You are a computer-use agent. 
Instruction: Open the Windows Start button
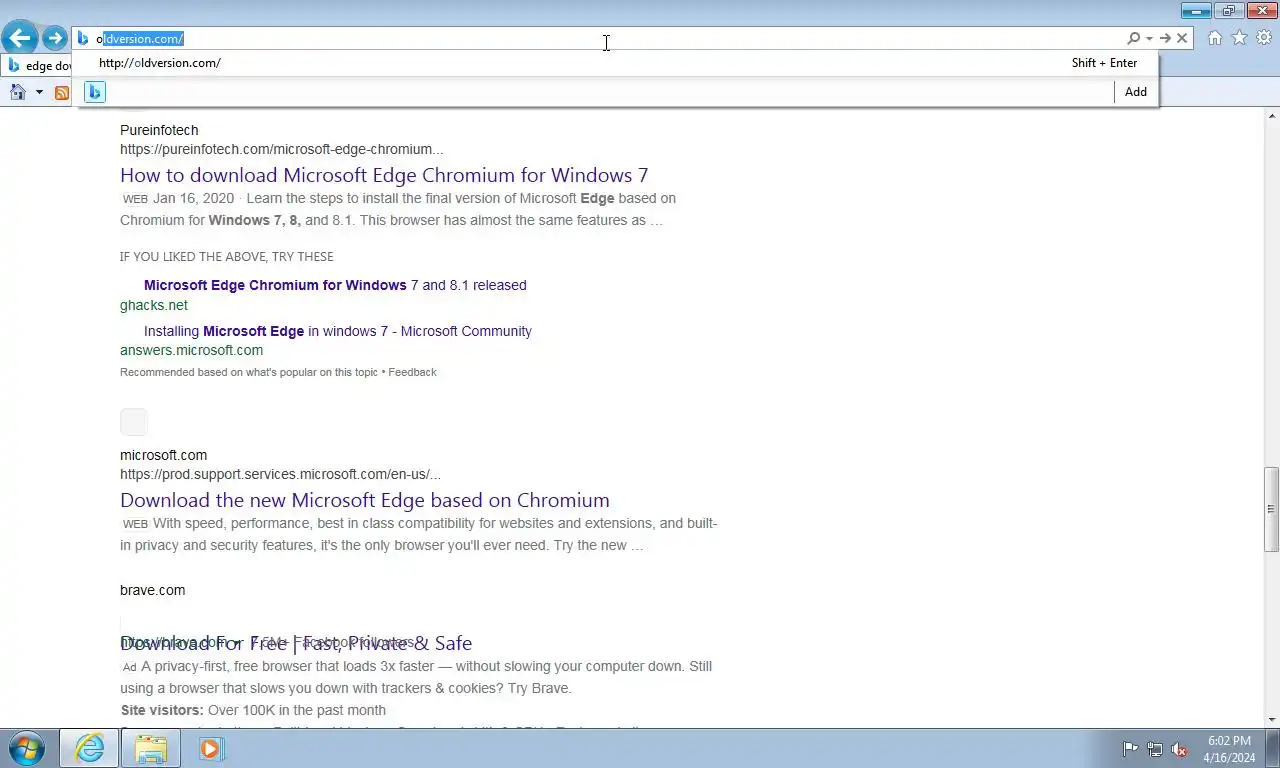point(26,748)
